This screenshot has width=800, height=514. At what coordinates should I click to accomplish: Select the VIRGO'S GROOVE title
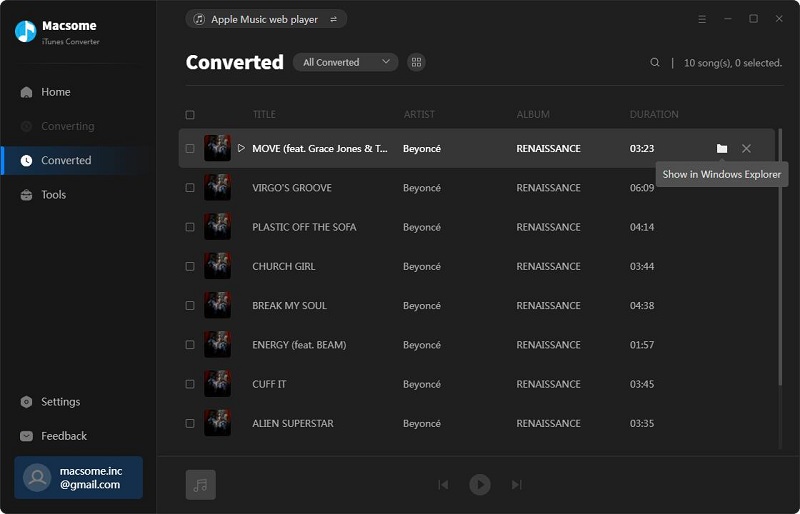(x=292, y=188)
